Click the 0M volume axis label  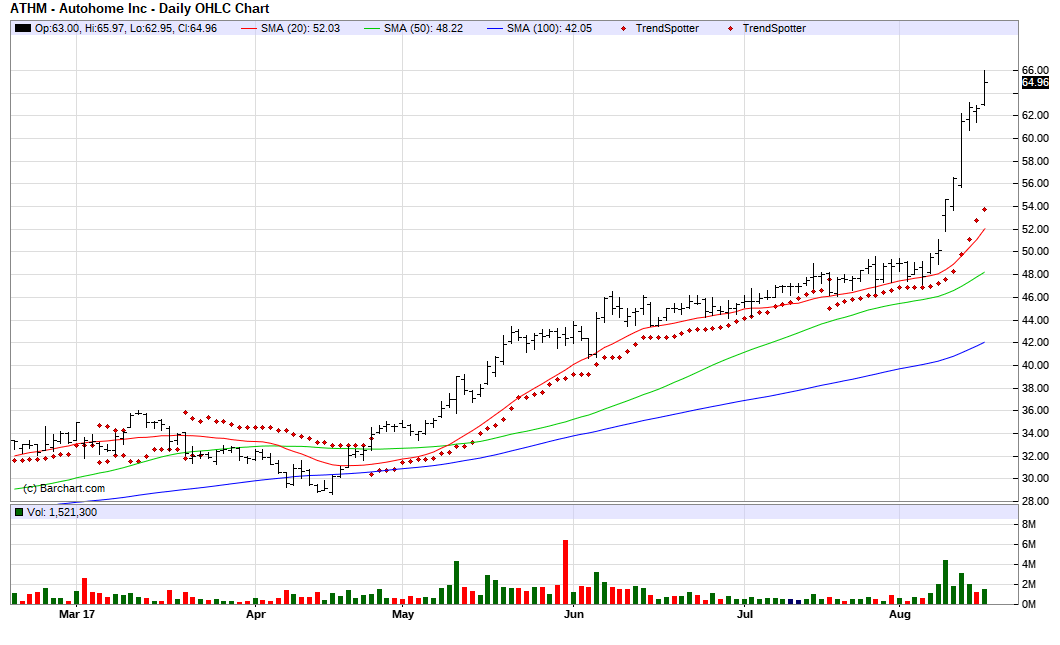coord(1028,604)
